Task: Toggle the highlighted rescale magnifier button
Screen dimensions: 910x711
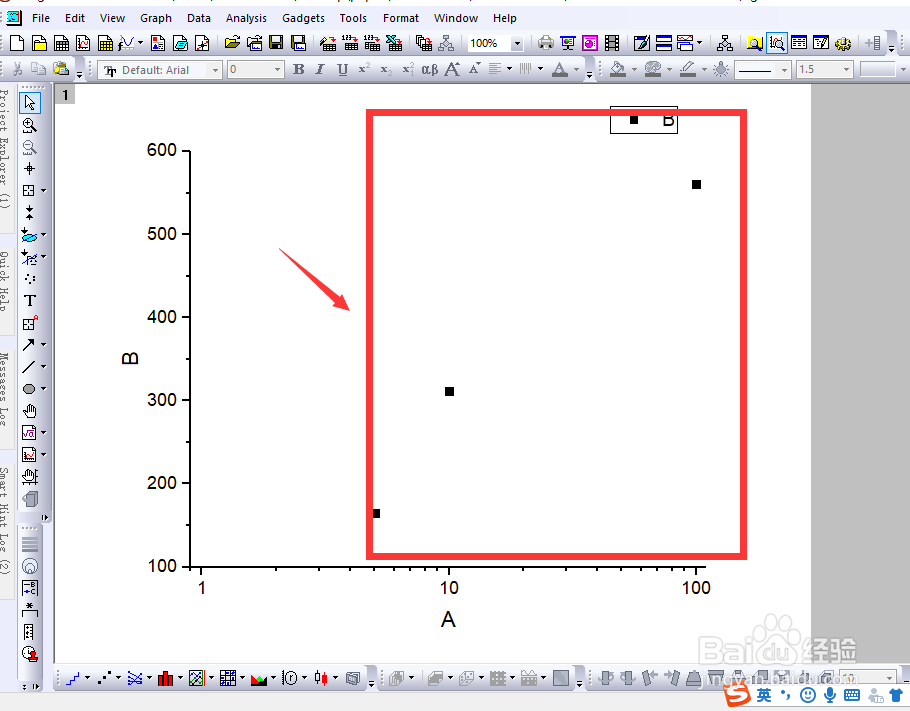Action: coord(777,43)
